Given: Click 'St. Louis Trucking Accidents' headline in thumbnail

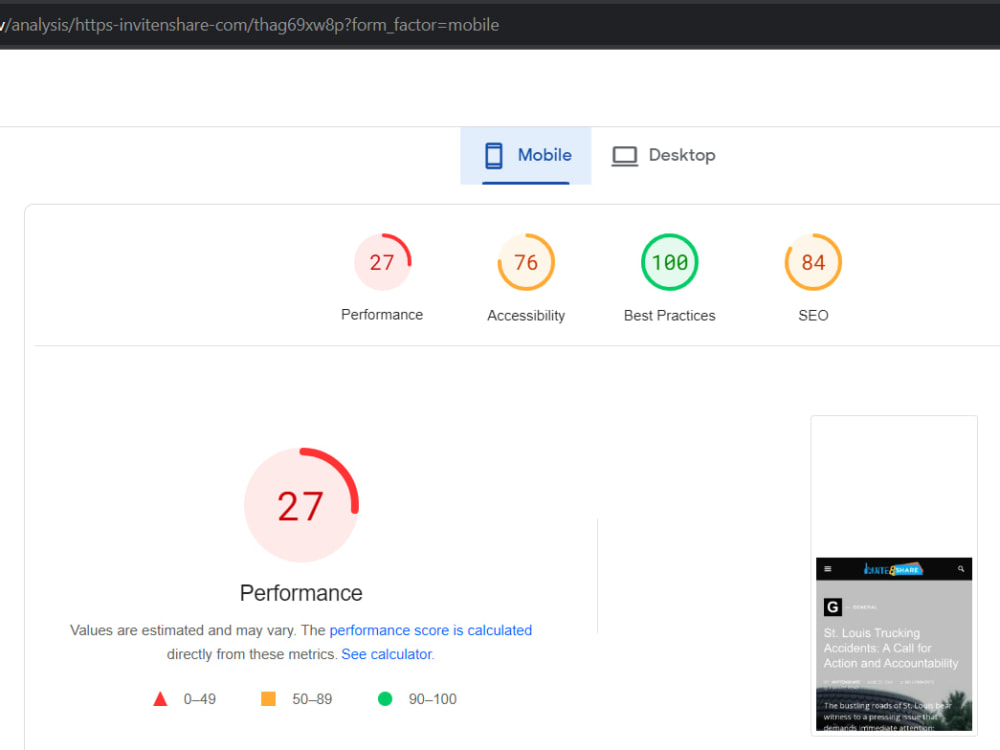Looking at the screenshot, I should (x=890, y=648).
